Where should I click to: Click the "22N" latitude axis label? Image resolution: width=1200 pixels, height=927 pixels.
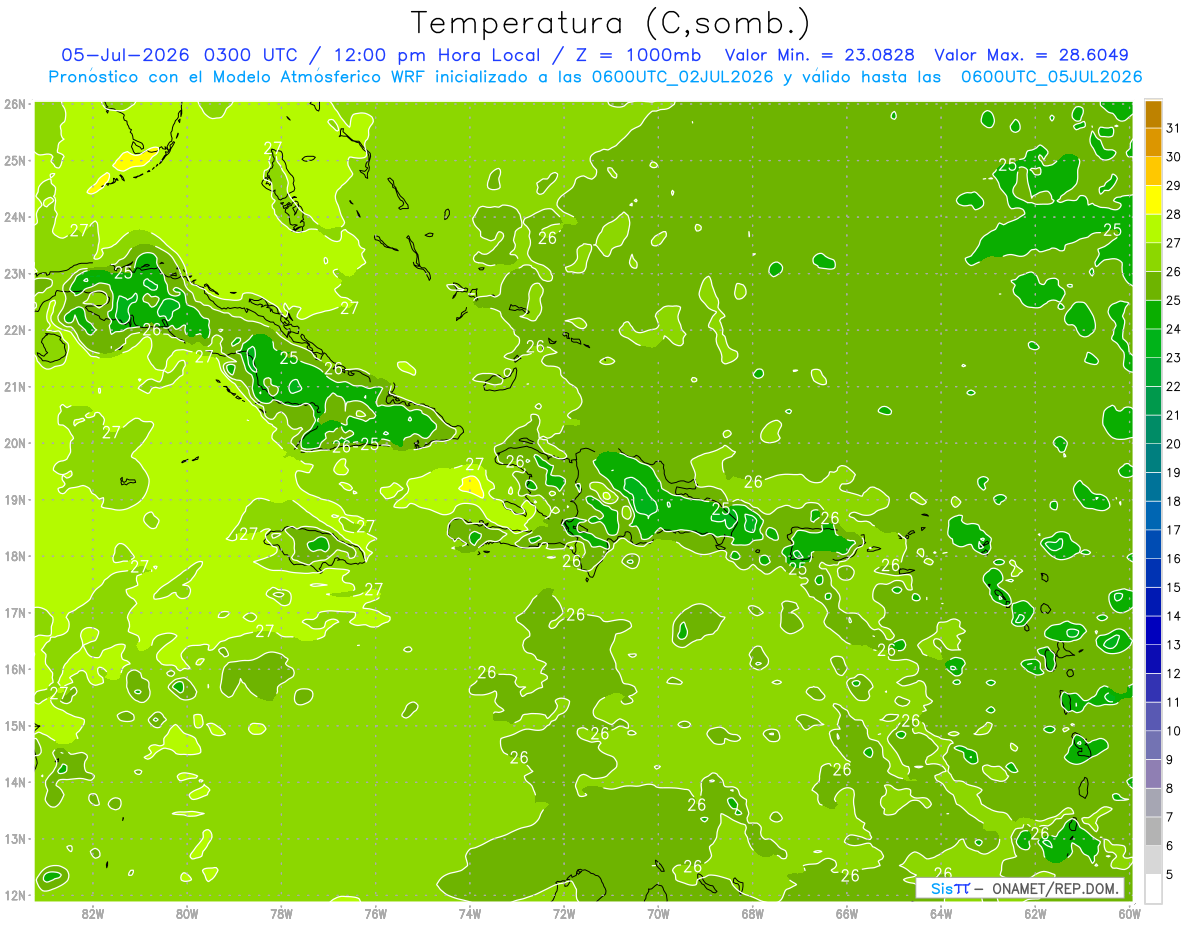(15, 330)
